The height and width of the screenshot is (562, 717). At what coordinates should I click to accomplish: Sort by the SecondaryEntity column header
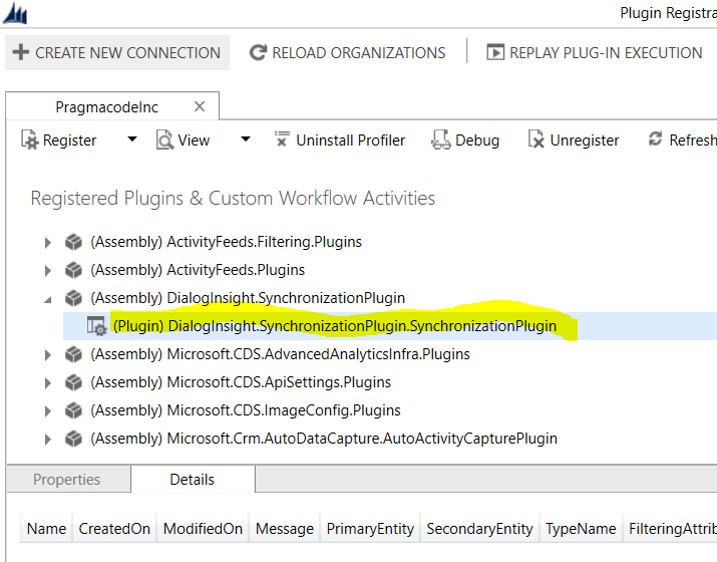(480, 529)
